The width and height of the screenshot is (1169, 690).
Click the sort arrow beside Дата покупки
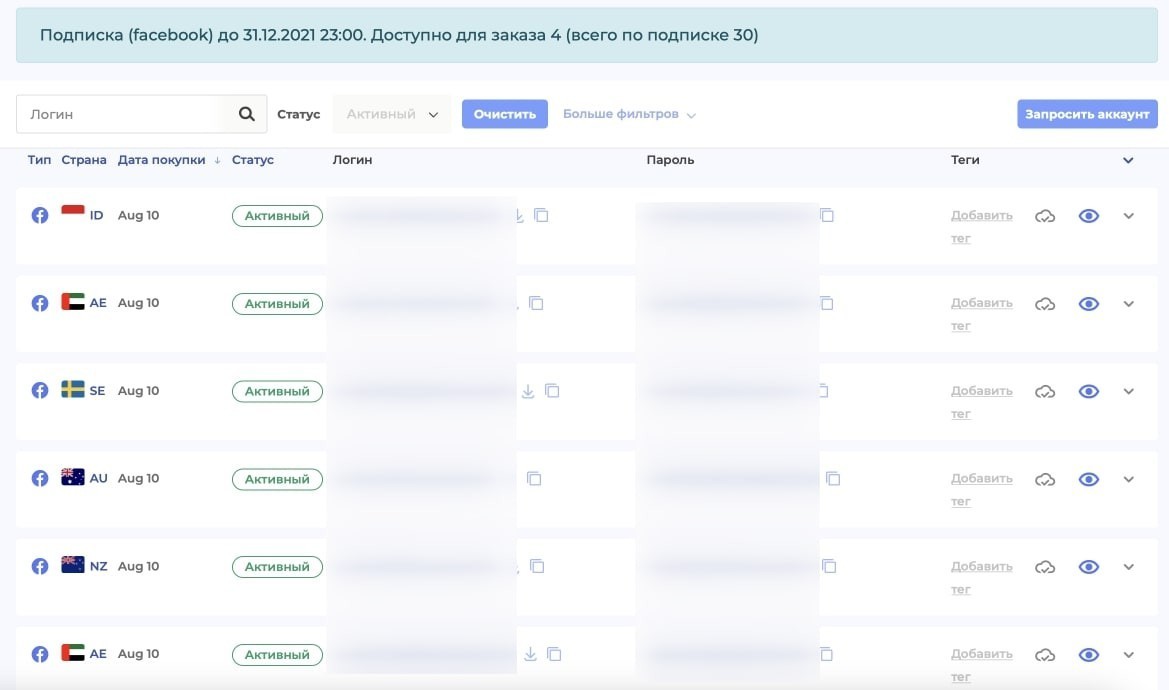[x=217, y=160]
